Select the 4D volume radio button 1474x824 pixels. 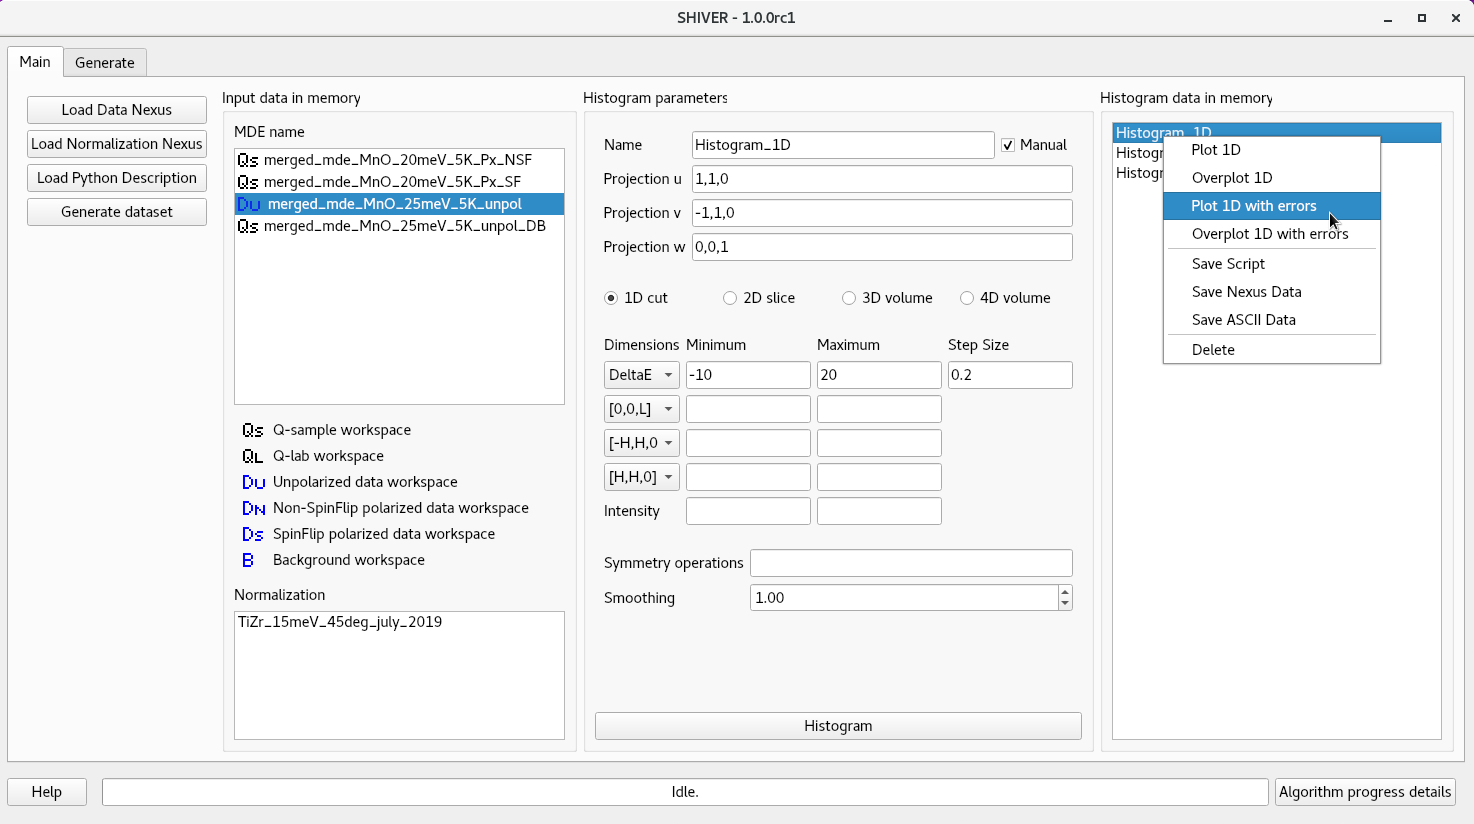pyautogui.click(x=967, y=297)
